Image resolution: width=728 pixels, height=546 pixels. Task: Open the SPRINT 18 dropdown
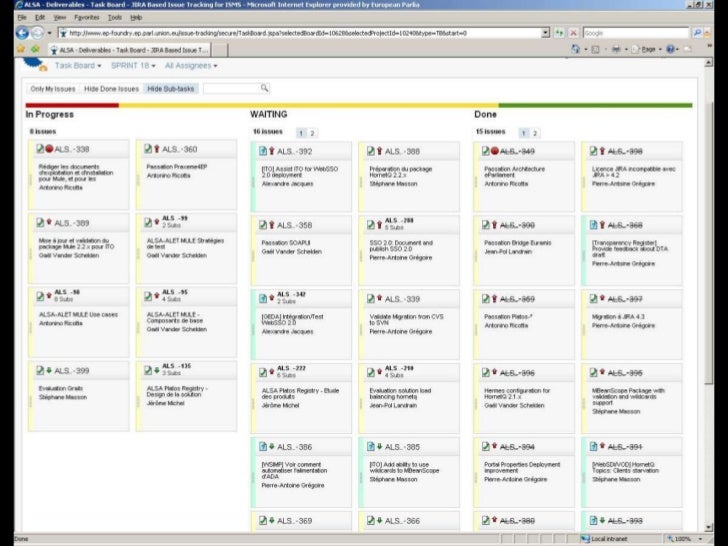click(x=133, y=65)
